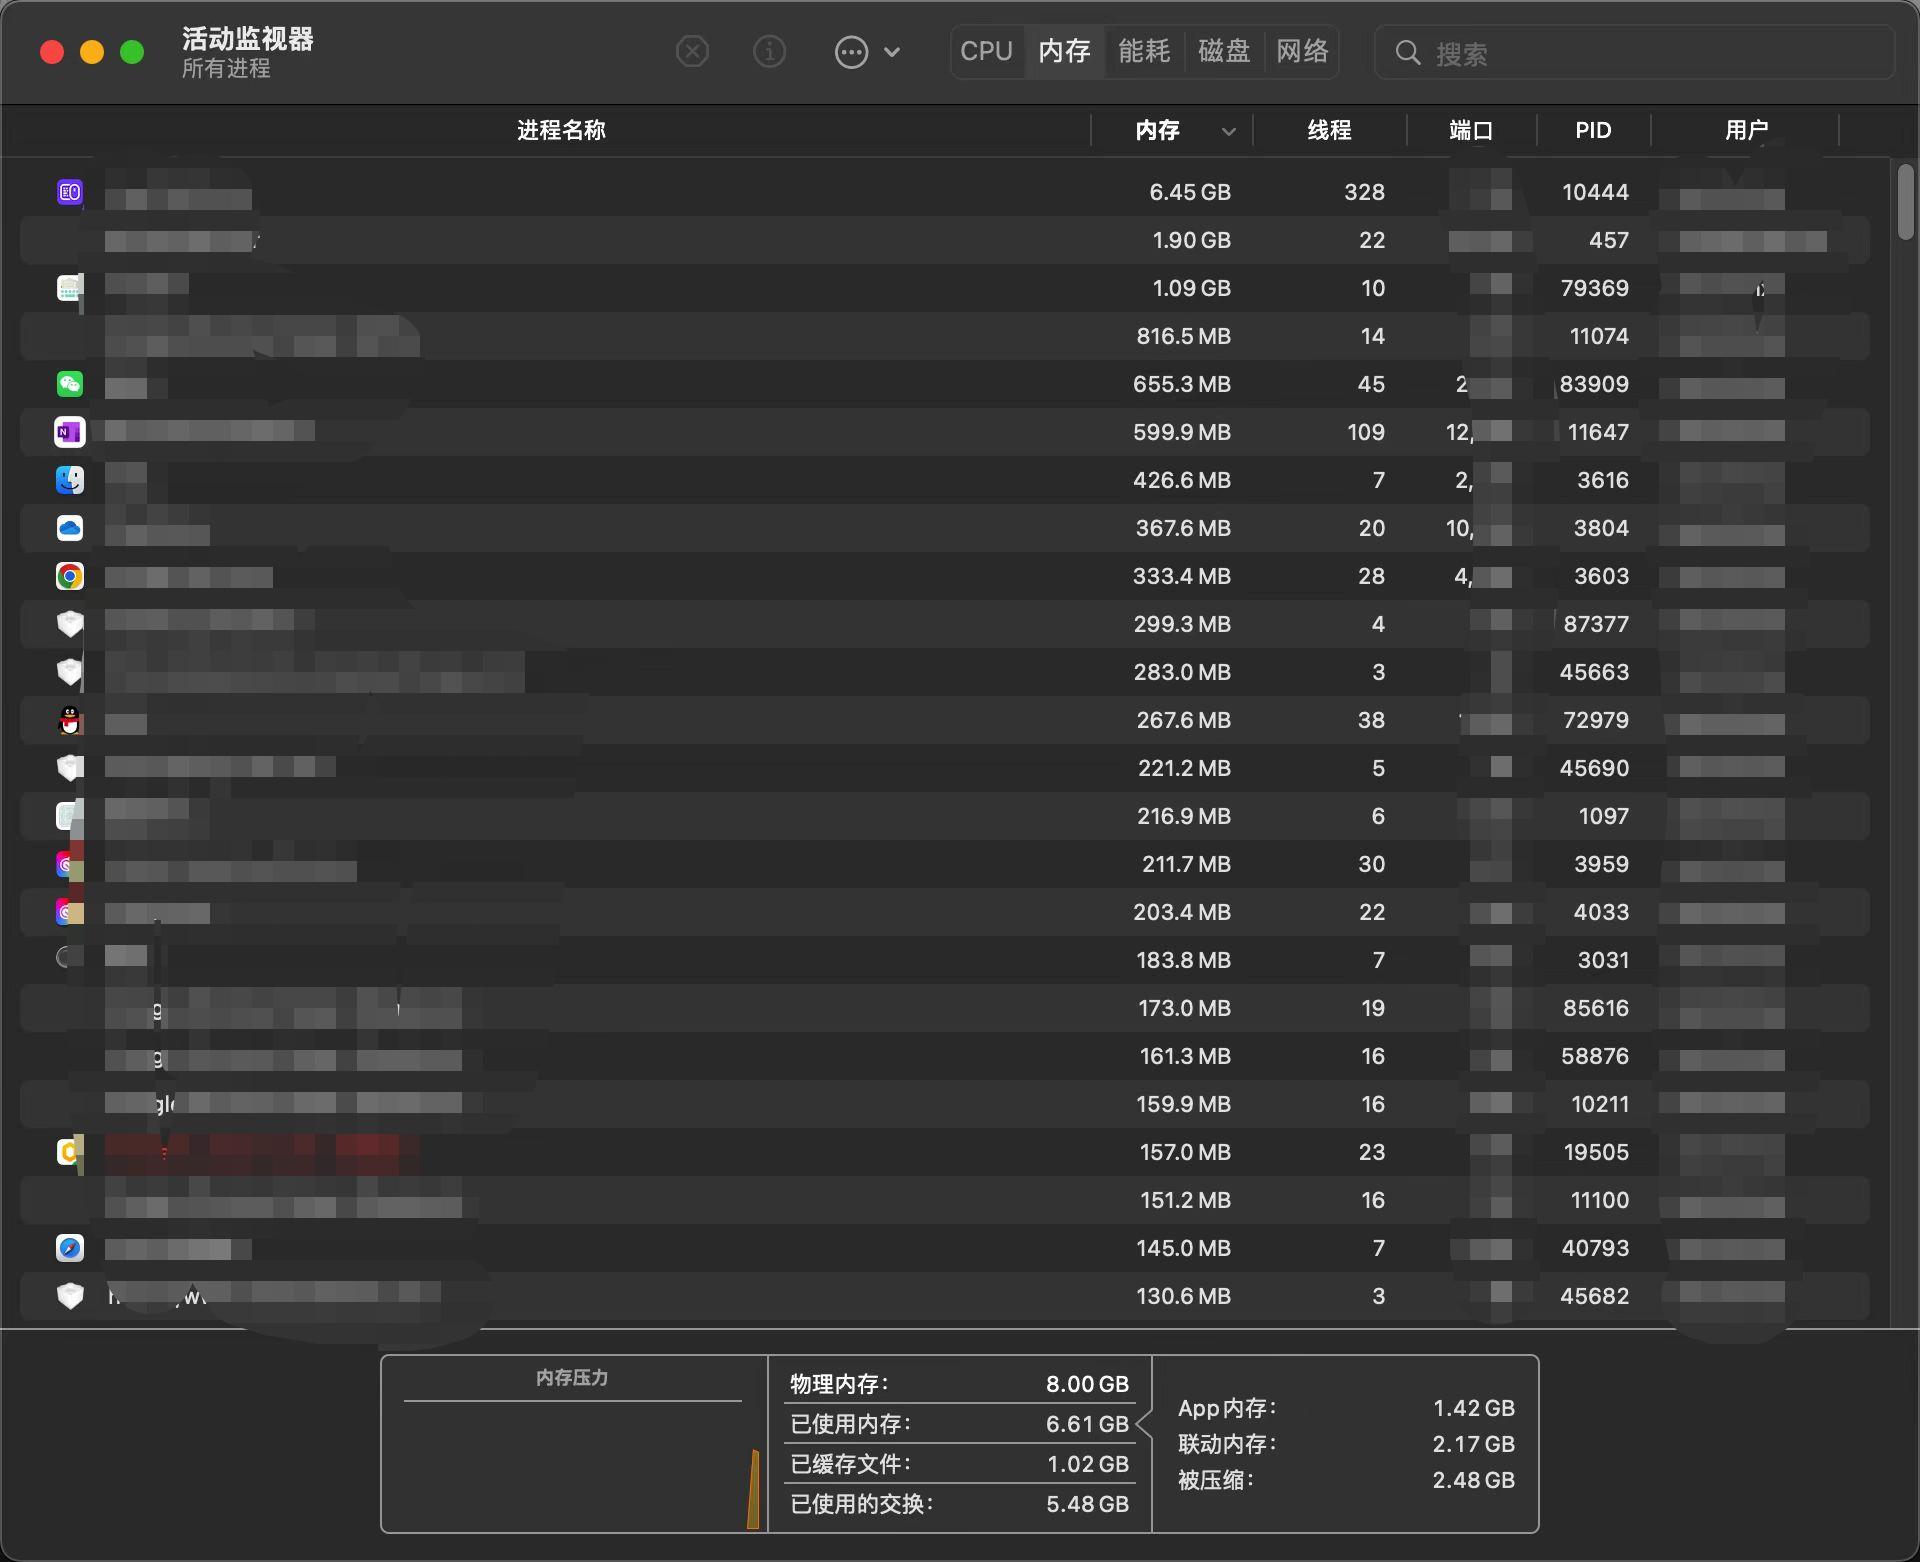Select the QQ penguin icon in the list

pyautogui.click(x=69, y=720)
